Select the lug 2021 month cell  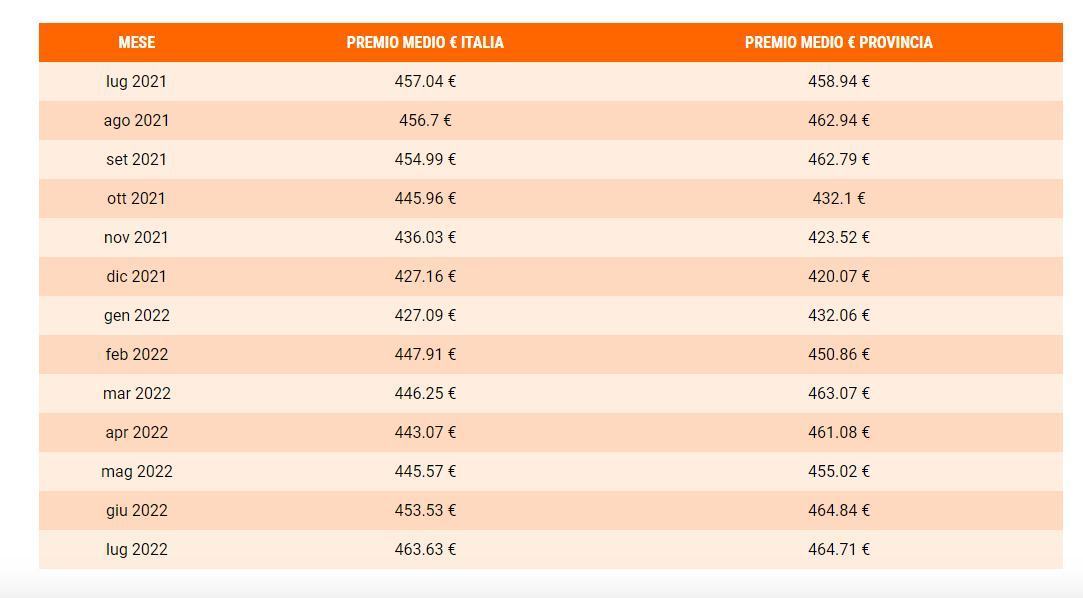tap(136, 81)
